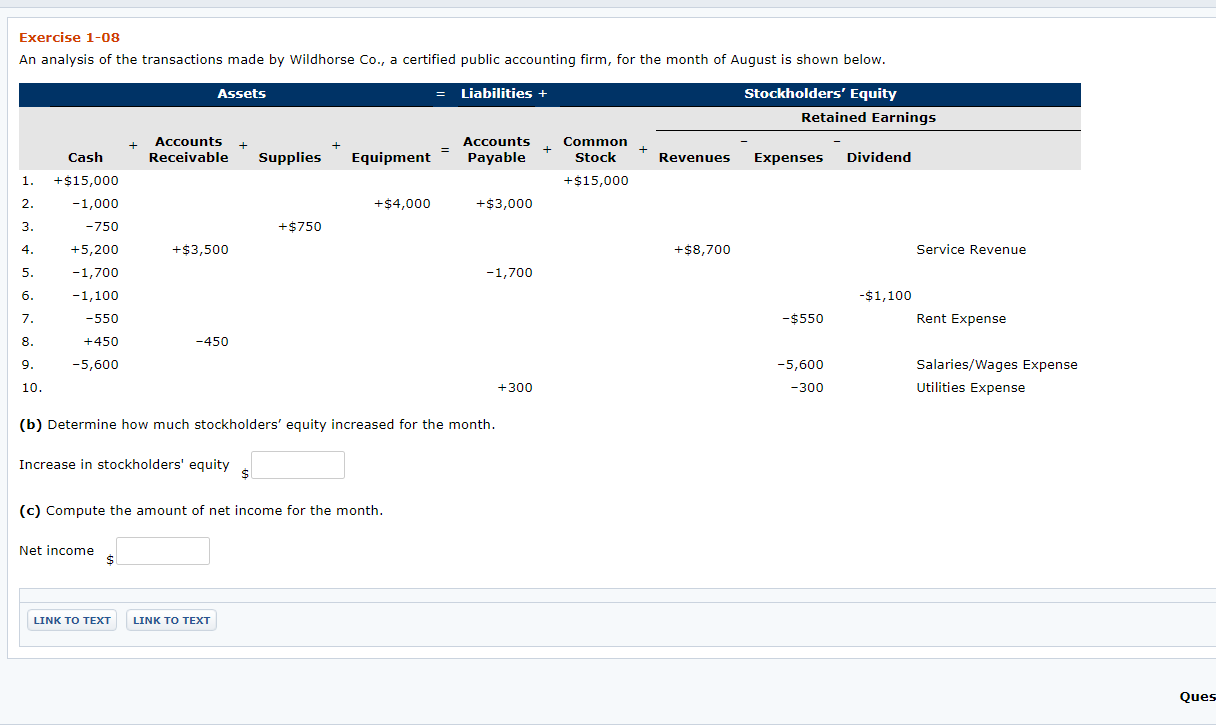Screen dimensions: 1216x726
Task: Select the Exercise 1-08 heading
Action: 70,38
